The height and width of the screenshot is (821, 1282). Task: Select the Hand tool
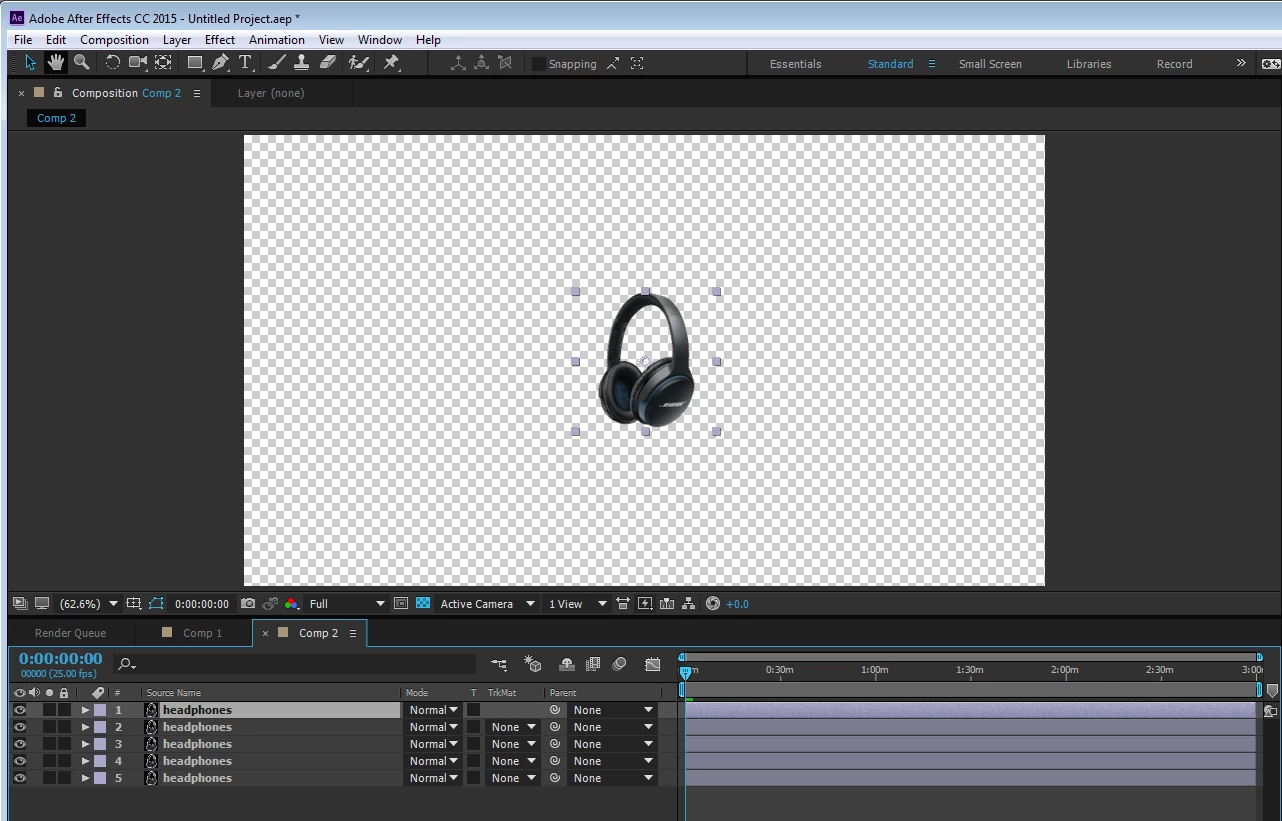point(56,62)
